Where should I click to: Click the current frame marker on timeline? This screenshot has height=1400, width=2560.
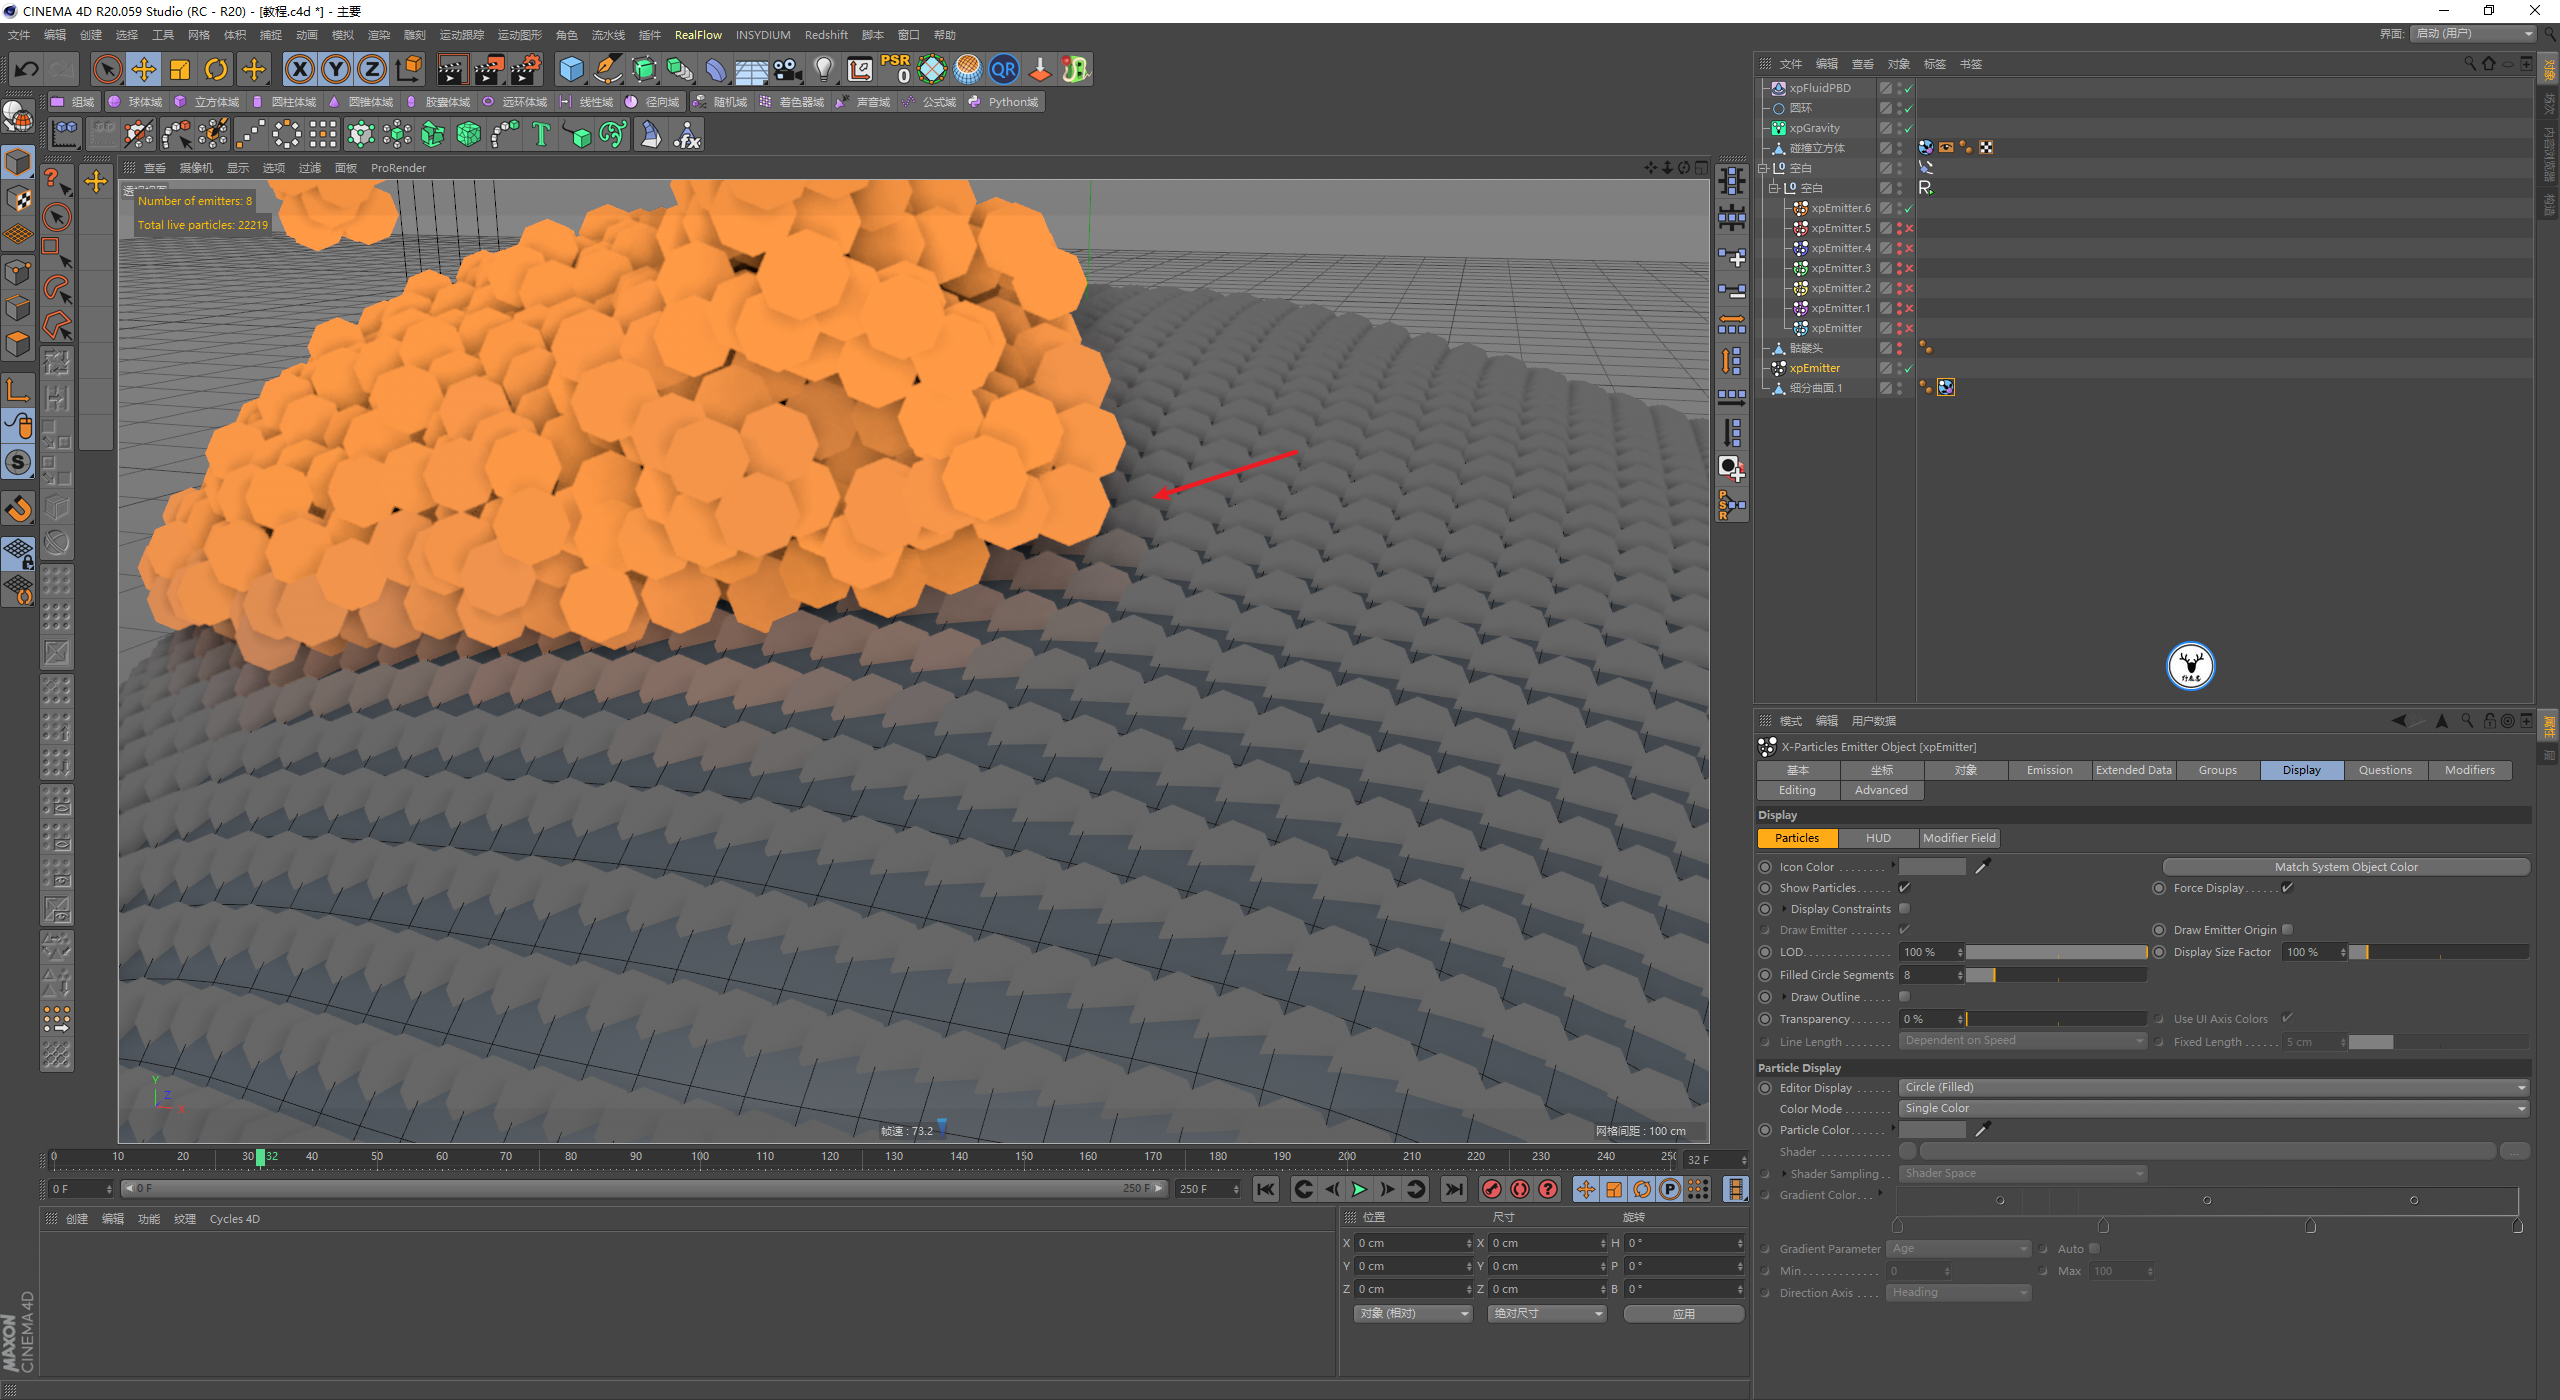pyautogui.click(x=260, y=1157)
